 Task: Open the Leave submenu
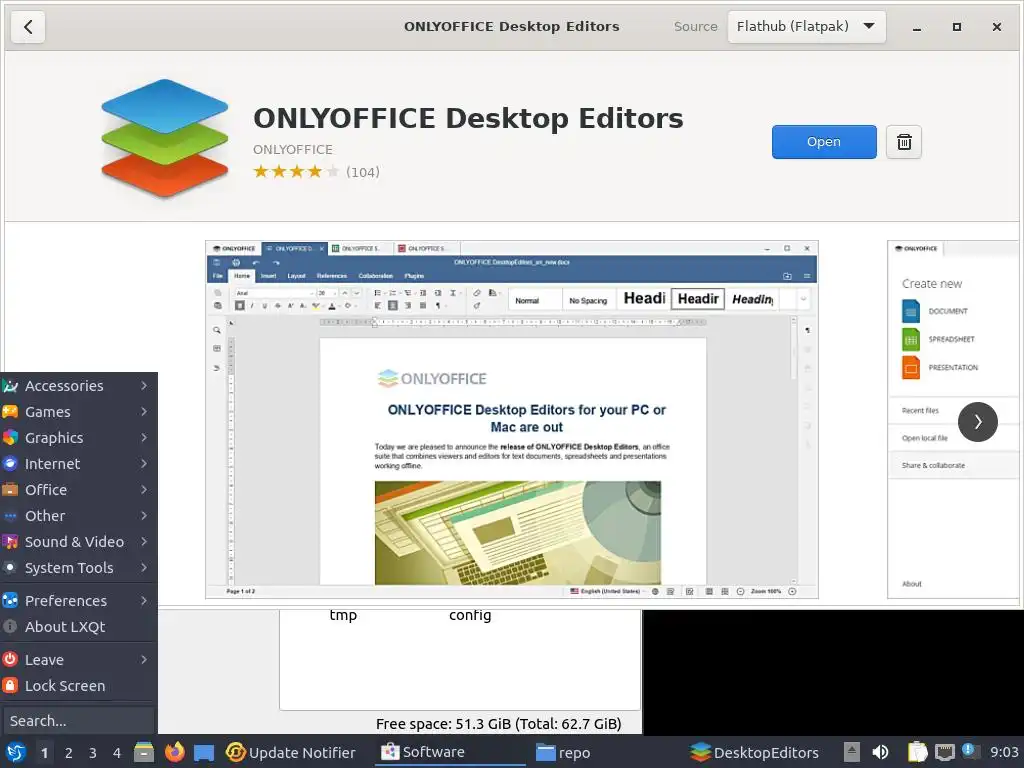78,660
